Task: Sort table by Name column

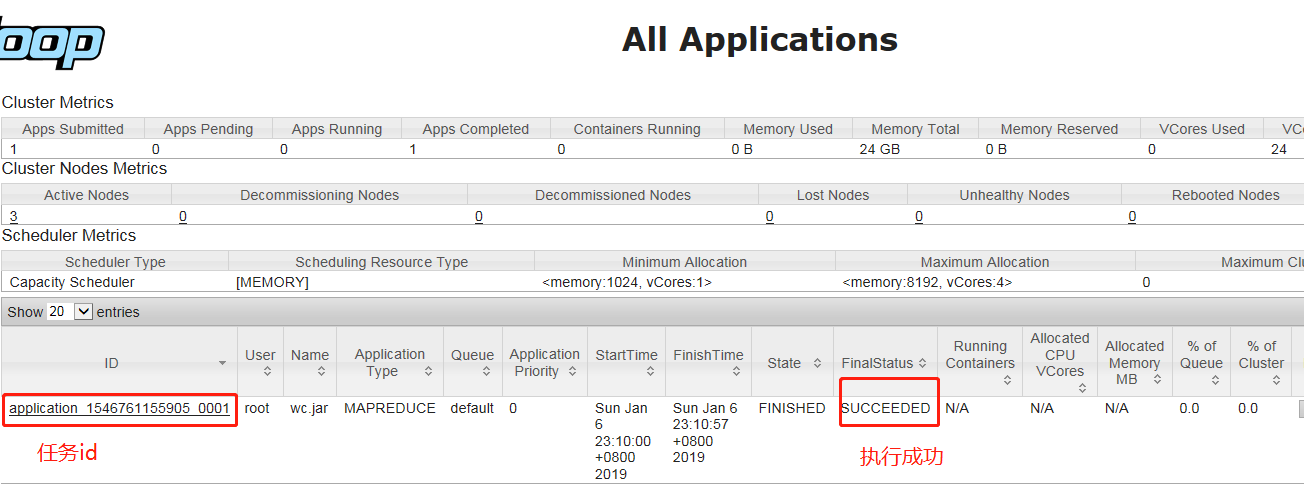Action: (310, 363)
